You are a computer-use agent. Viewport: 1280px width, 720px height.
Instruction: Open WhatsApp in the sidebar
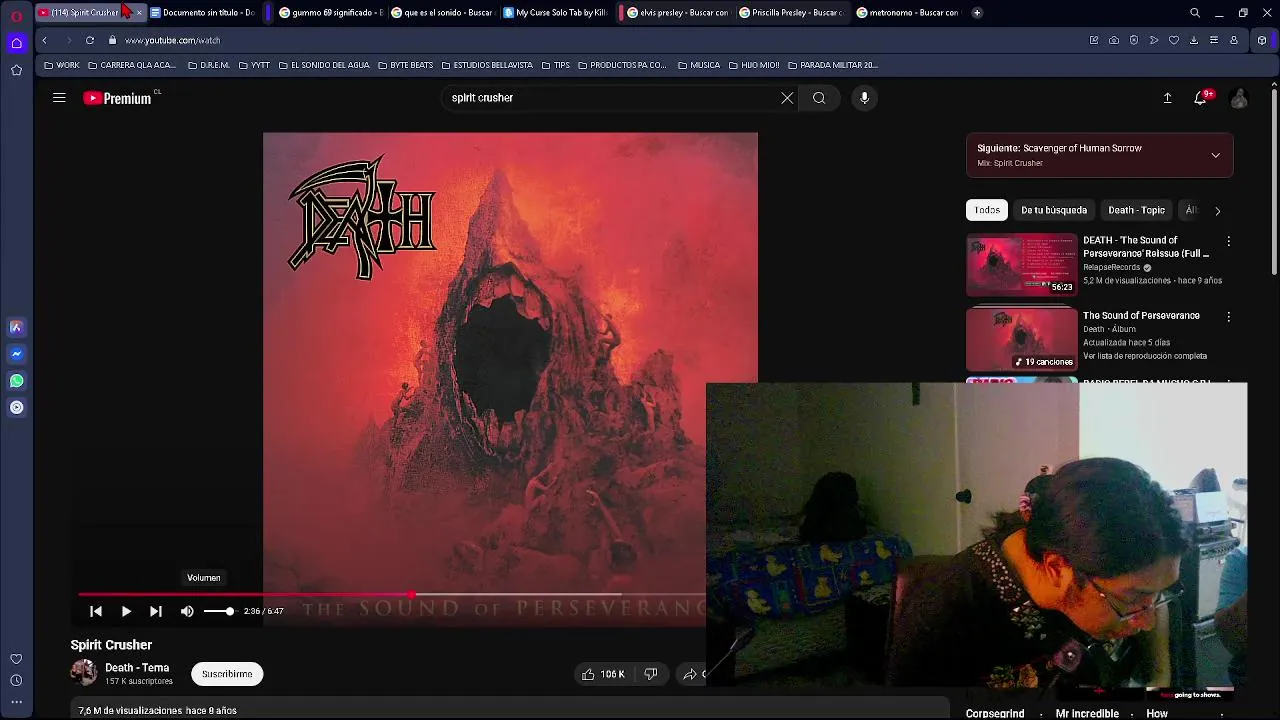16,381
